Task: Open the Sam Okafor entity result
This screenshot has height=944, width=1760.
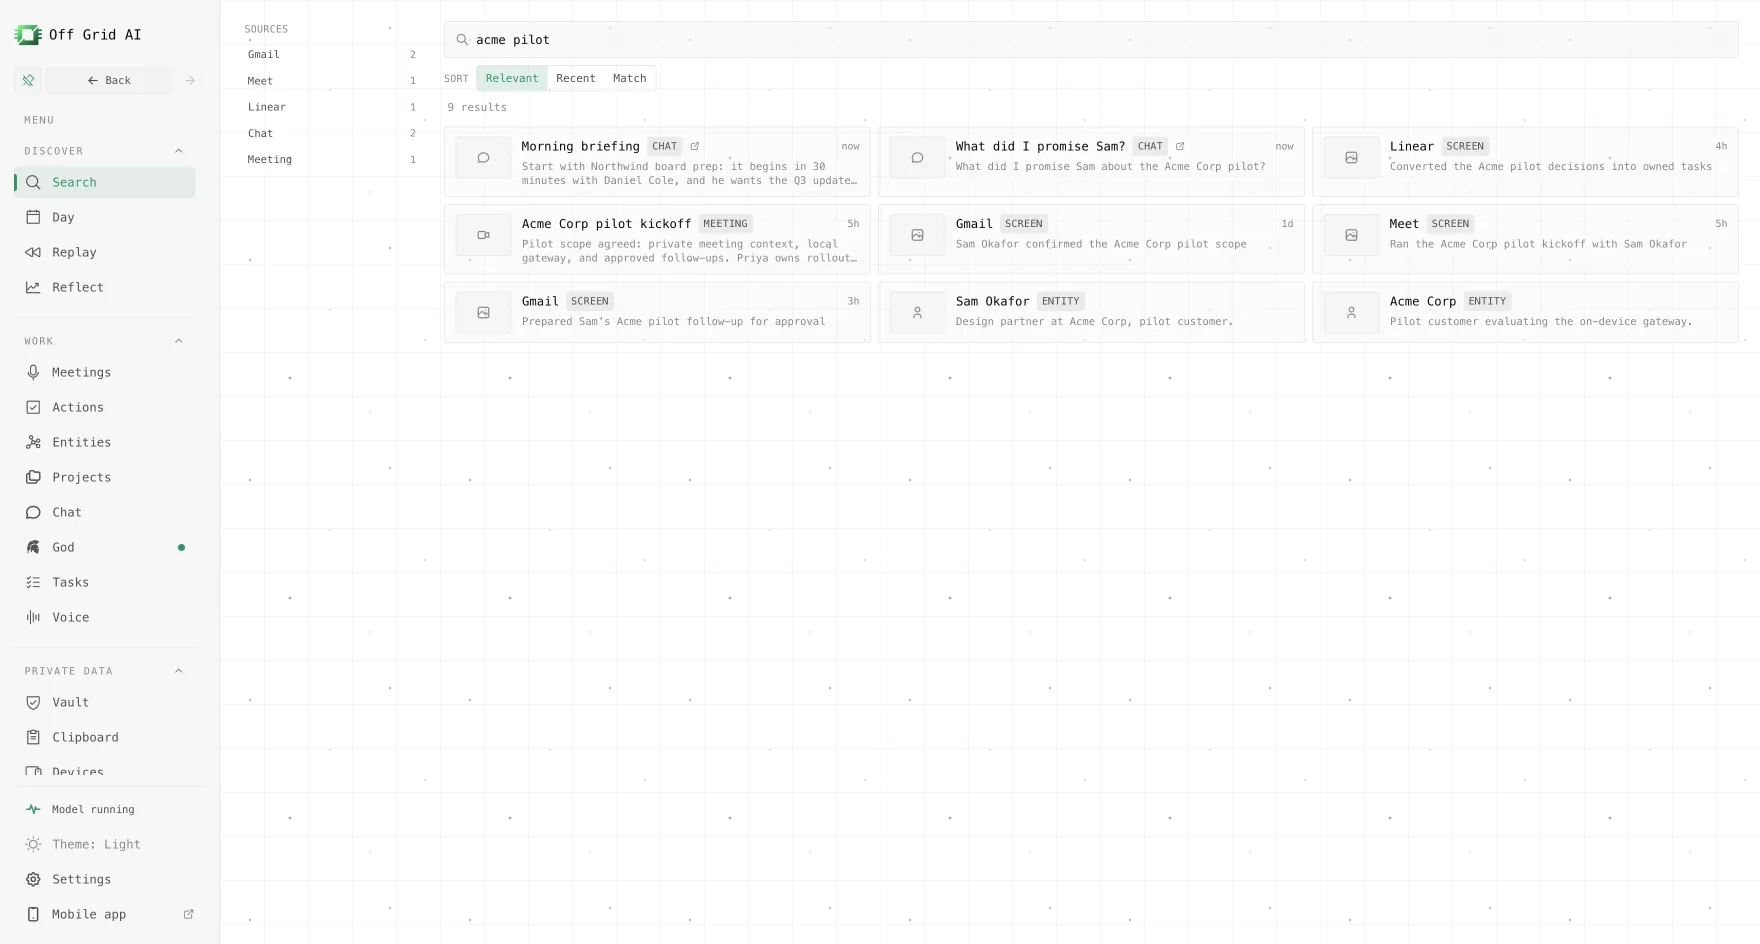Action: tap(1091, 312)
